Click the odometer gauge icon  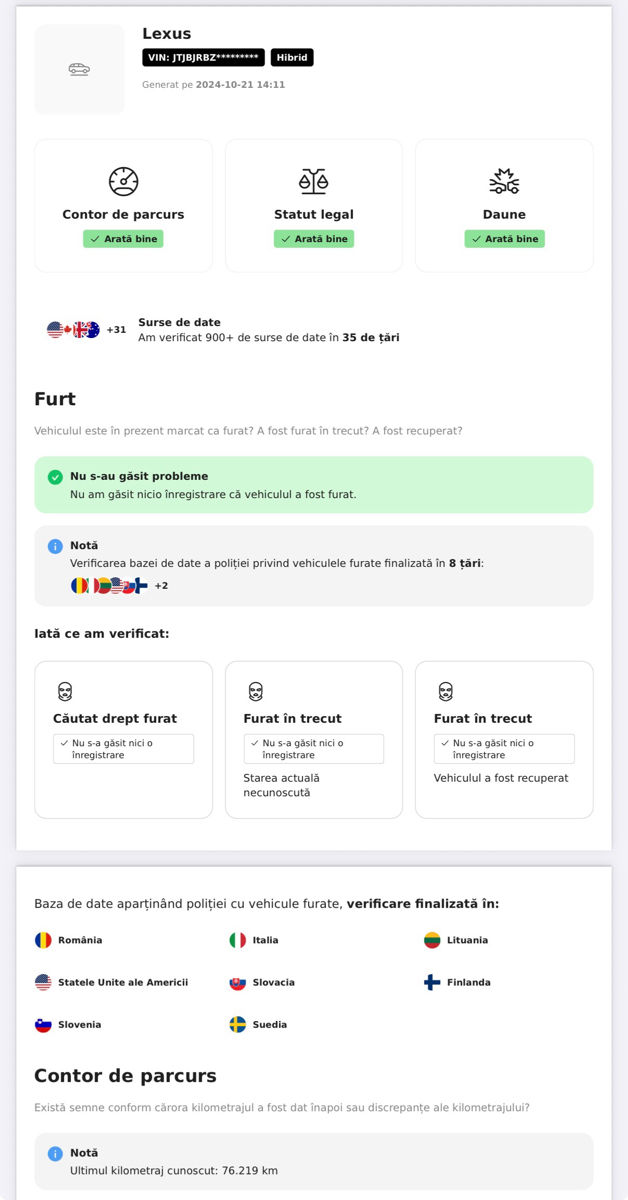coord(123,181)
